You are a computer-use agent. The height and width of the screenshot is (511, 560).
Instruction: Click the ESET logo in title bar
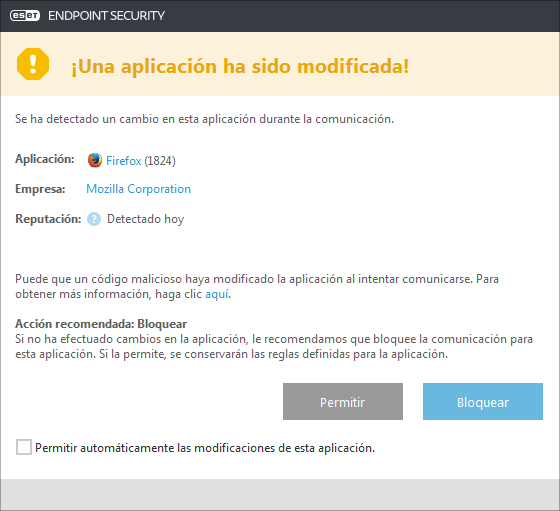coord(25,16)
